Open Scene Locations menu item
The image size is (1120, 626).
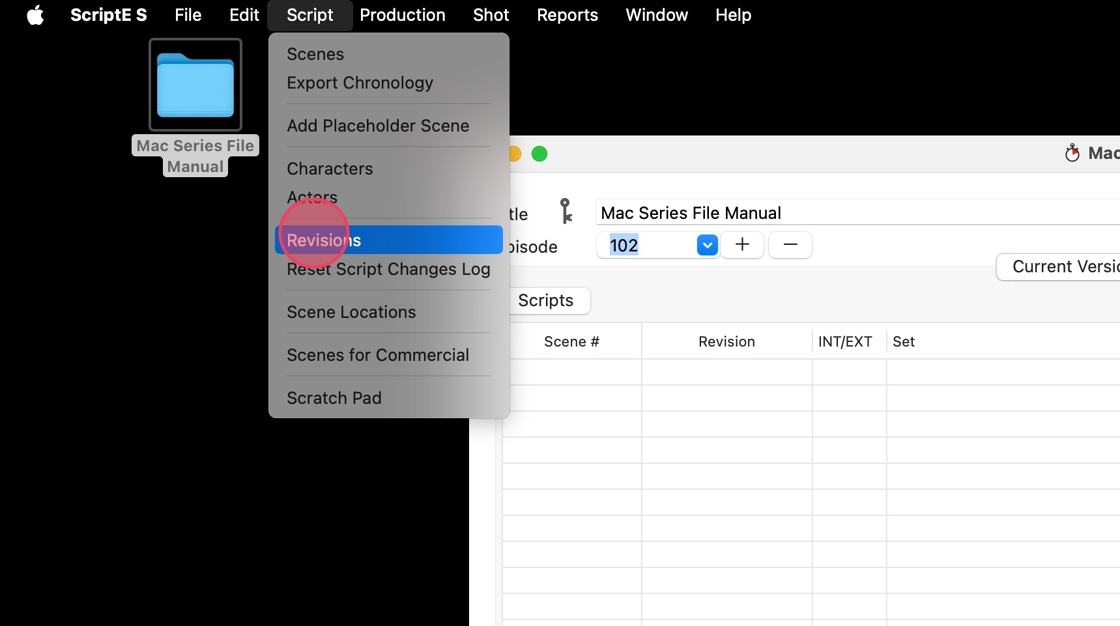click(389, 312)
